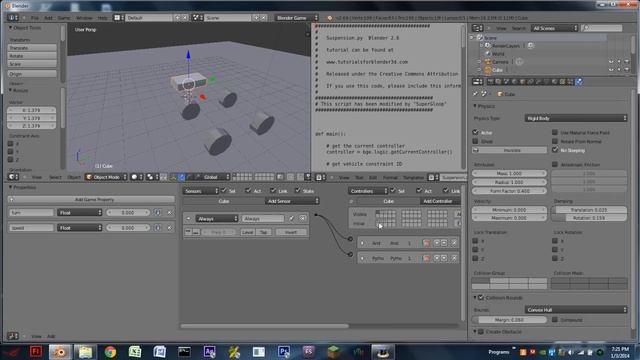Click the World icon in outliner
The image size is (640, 360).
[x=488, y=54]
